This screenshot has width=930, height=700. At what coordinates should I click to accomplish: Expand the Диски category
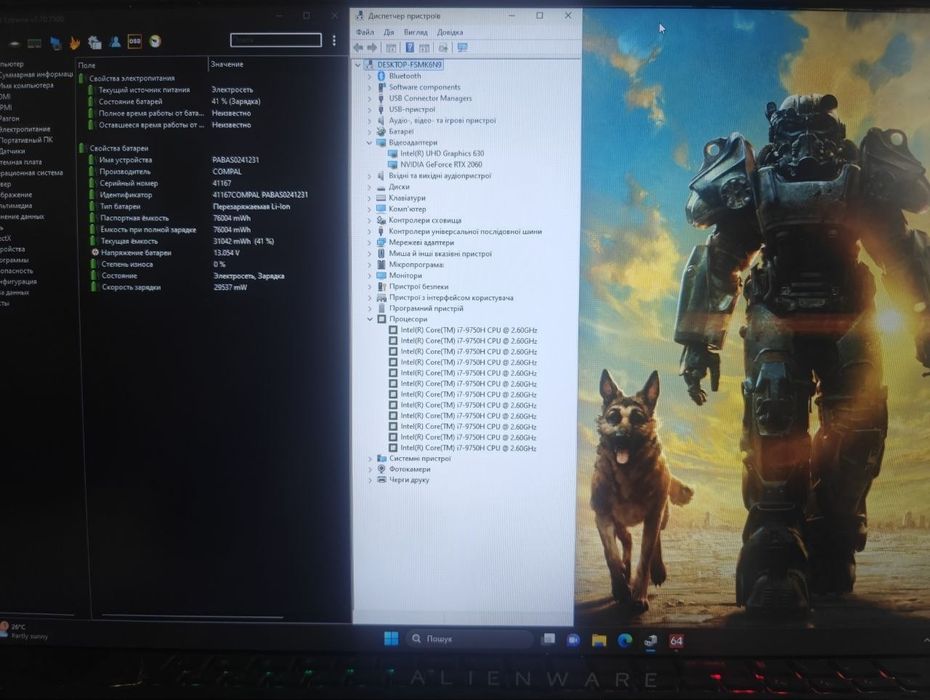(x=370, y=187)
